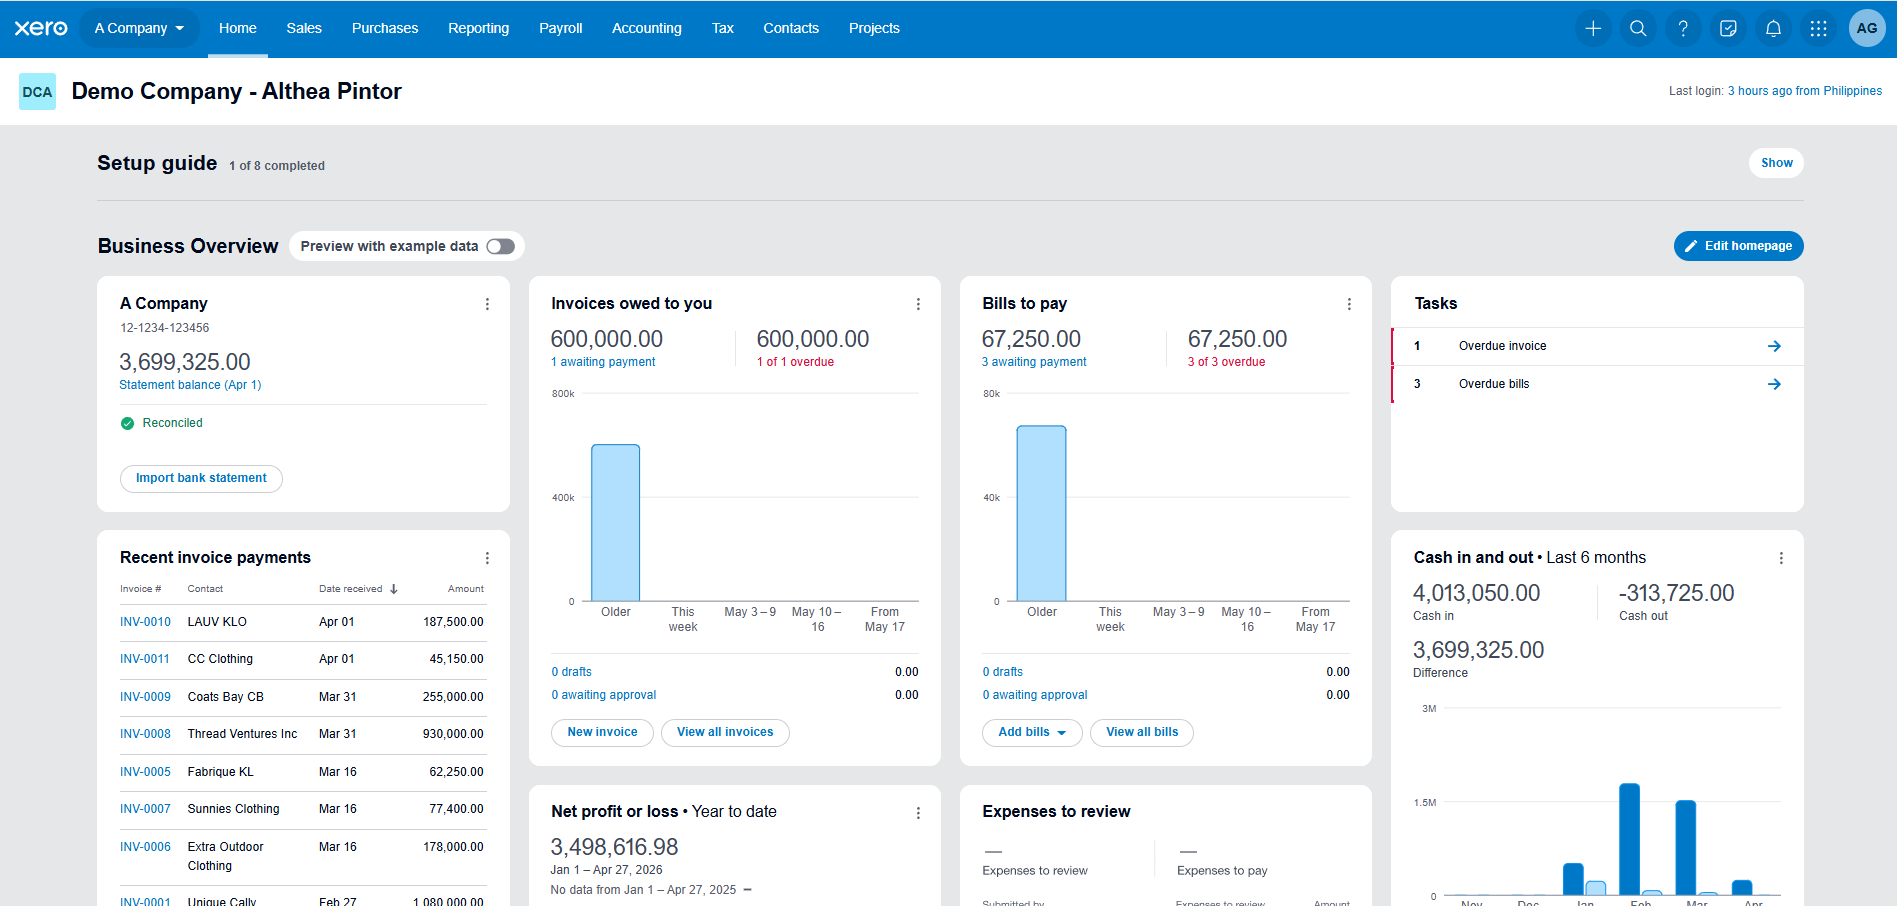Open the INV-0010 invoice link
Viewport: 1897px width, 906px height.
[145, 622]
